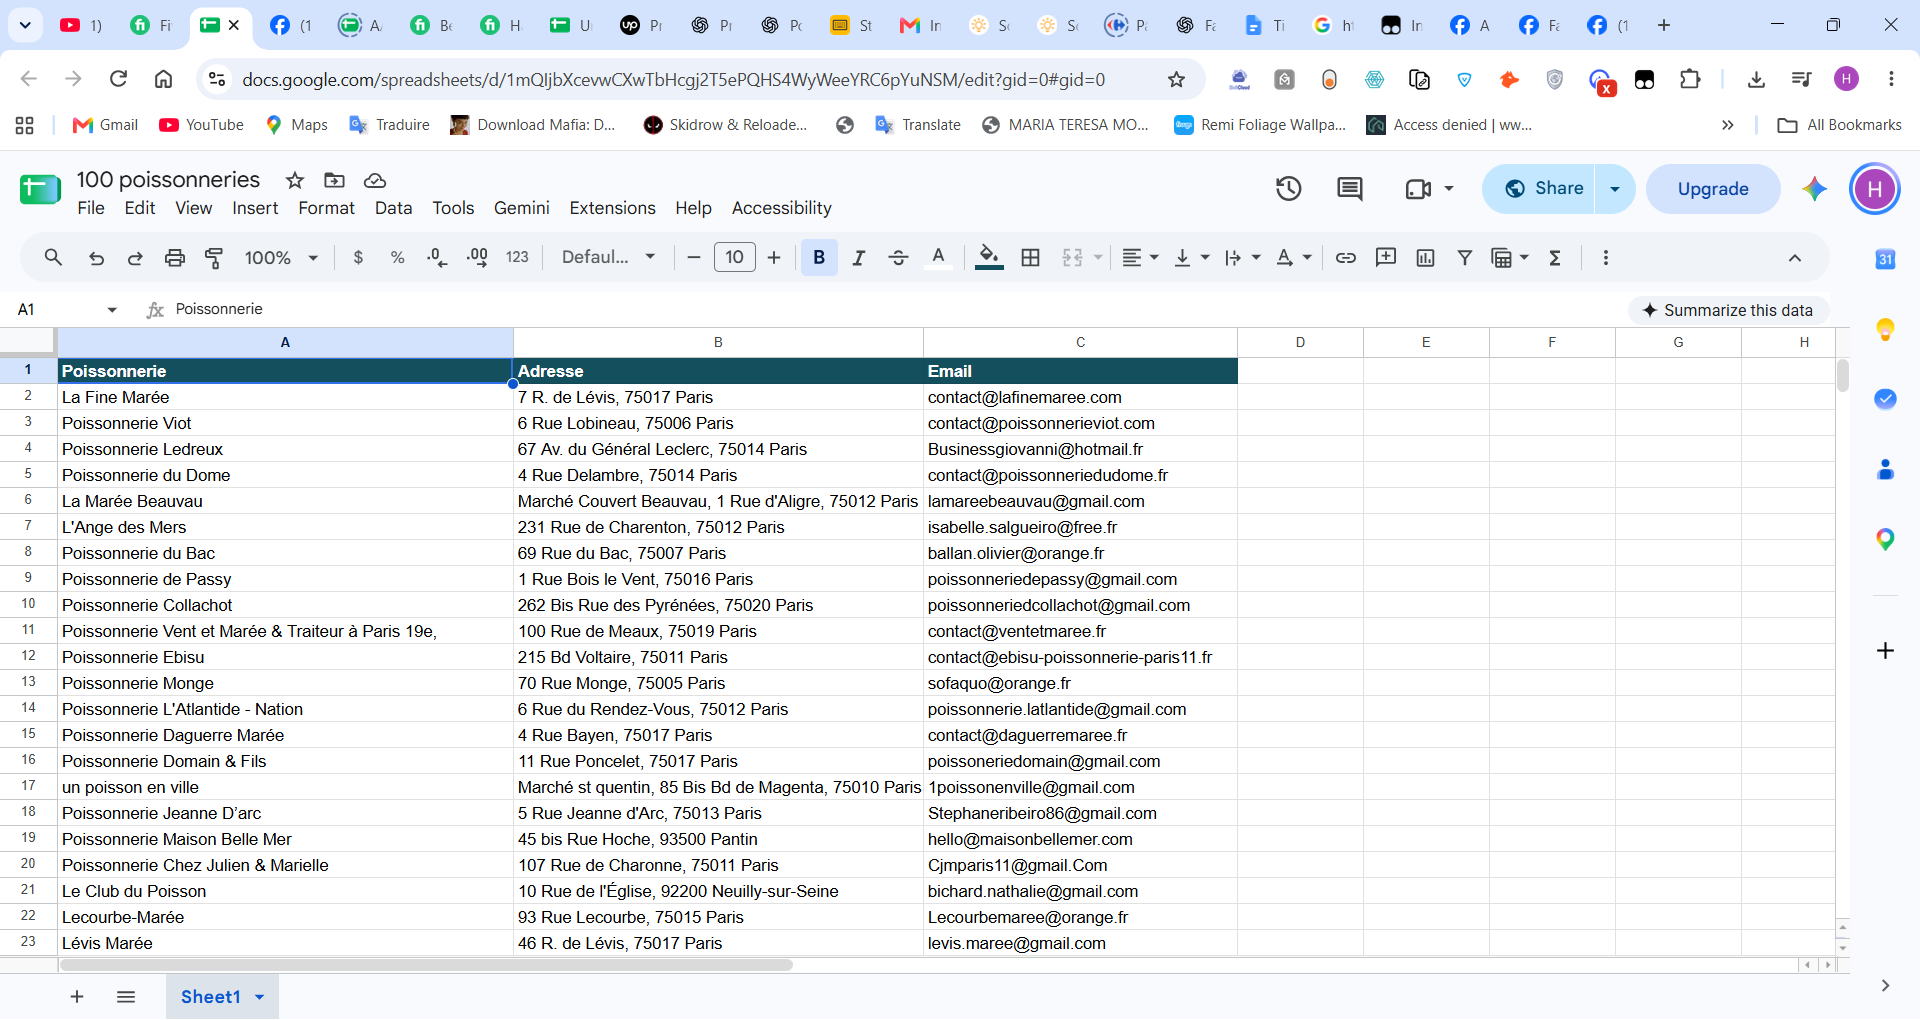Open version history clock icon

[x=1288, y=188]
